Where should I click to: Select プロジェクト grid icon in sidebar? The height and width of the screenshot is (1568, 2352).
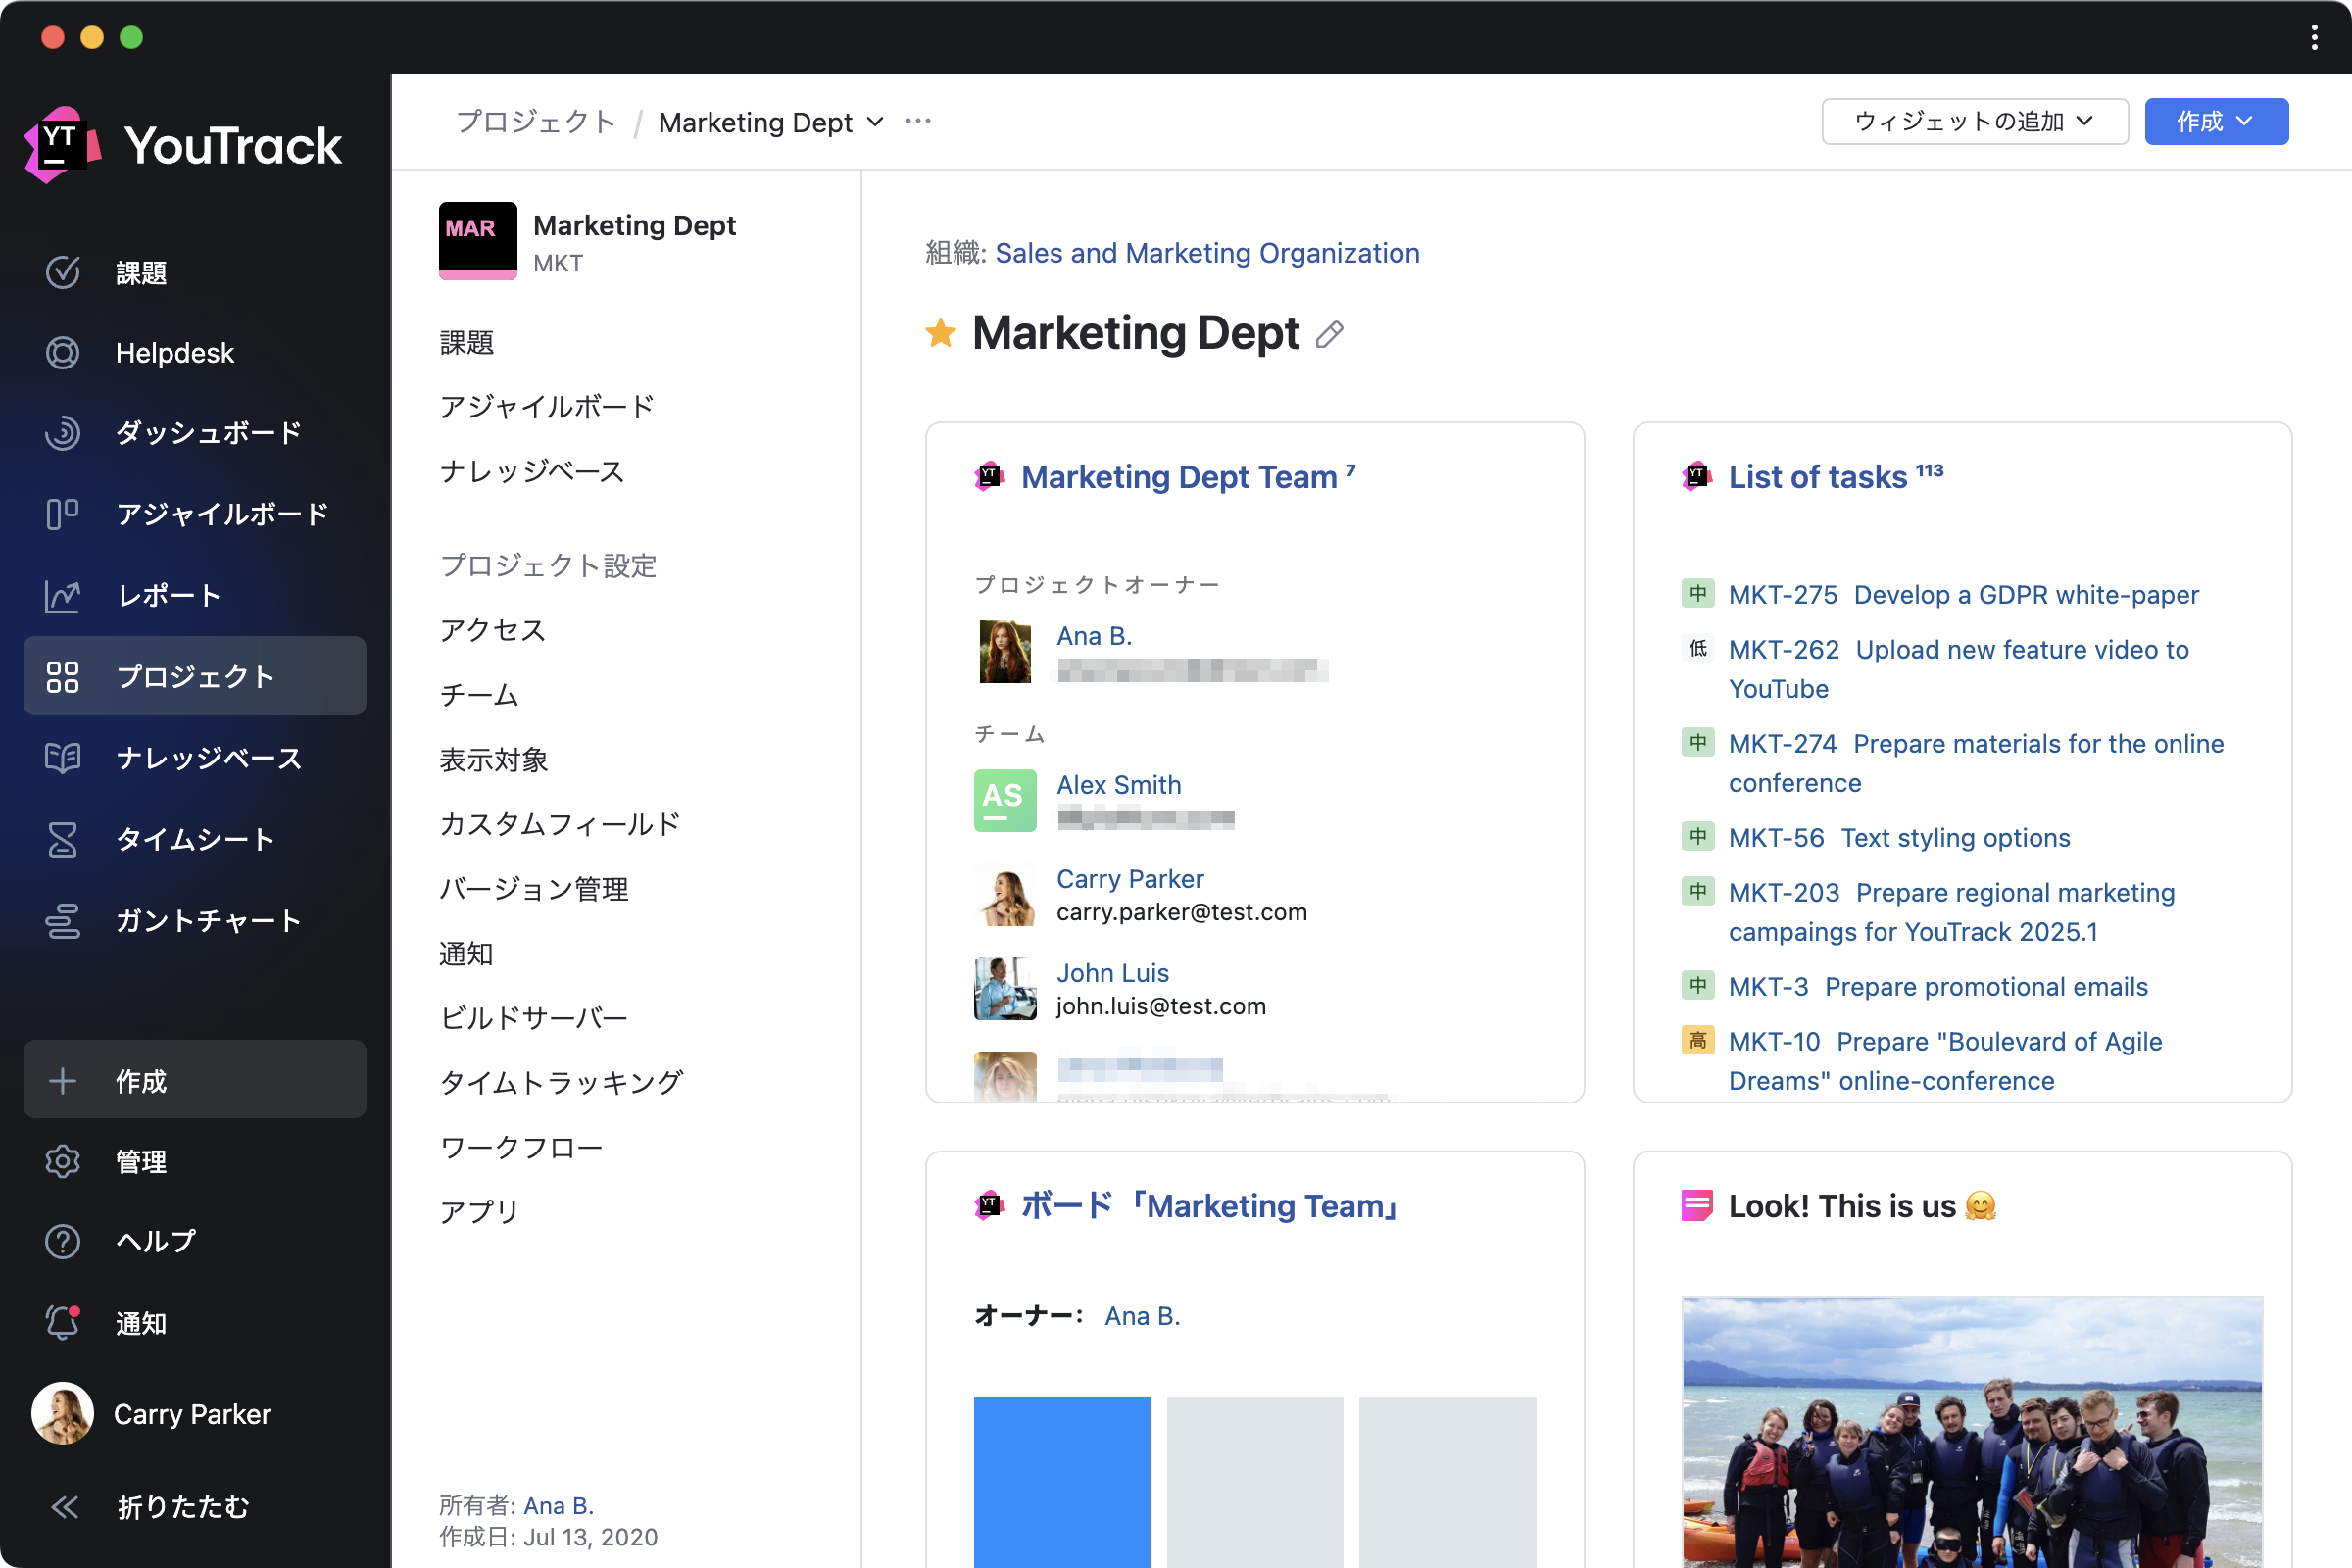point(62,676)
